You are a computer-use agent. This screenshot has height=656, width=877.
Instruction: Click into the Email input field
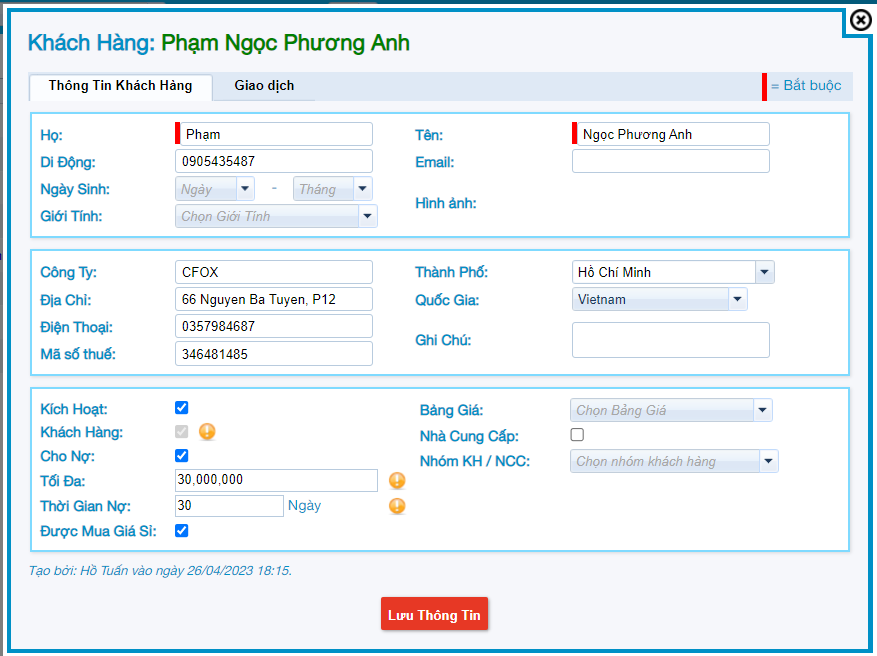point(670,162)
